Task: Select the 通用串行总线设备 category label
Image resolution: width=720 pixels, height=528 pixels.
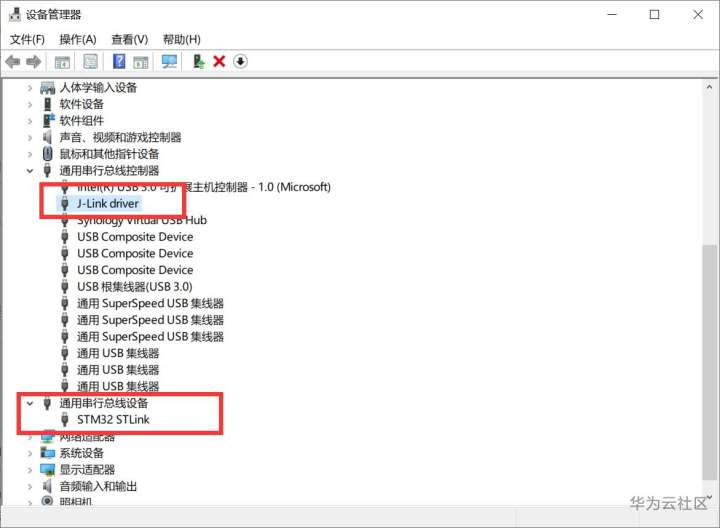Action: pyautogui.click(x=104, y=403)
